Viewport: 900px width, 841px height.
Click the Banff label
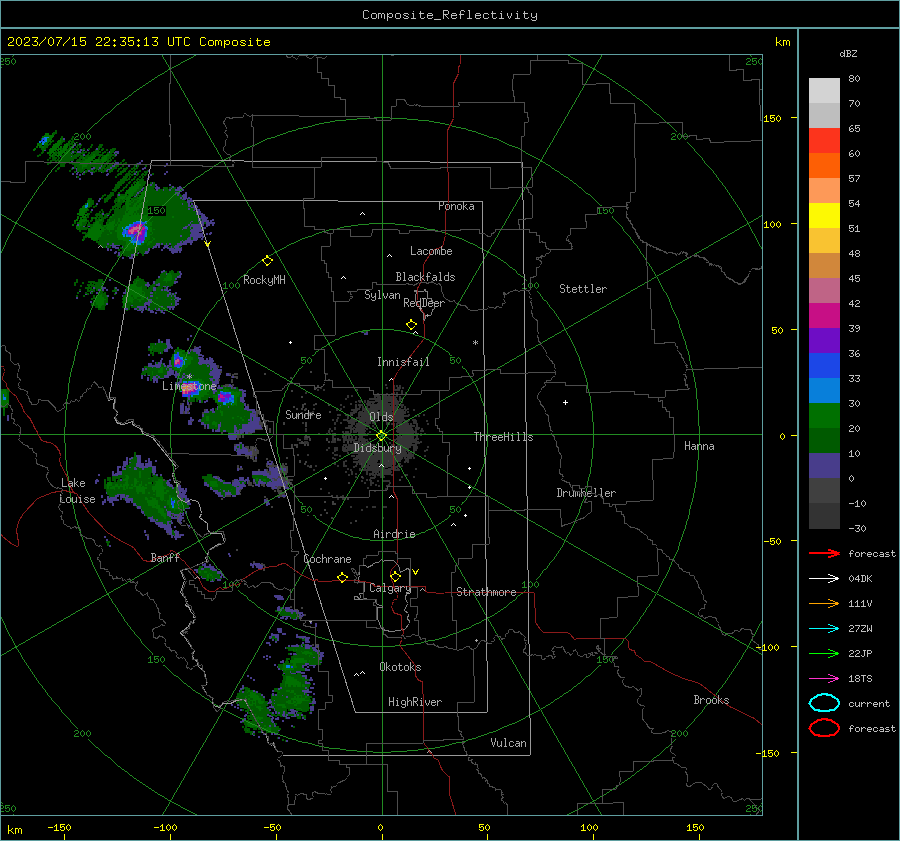click(x=165, y=557)
